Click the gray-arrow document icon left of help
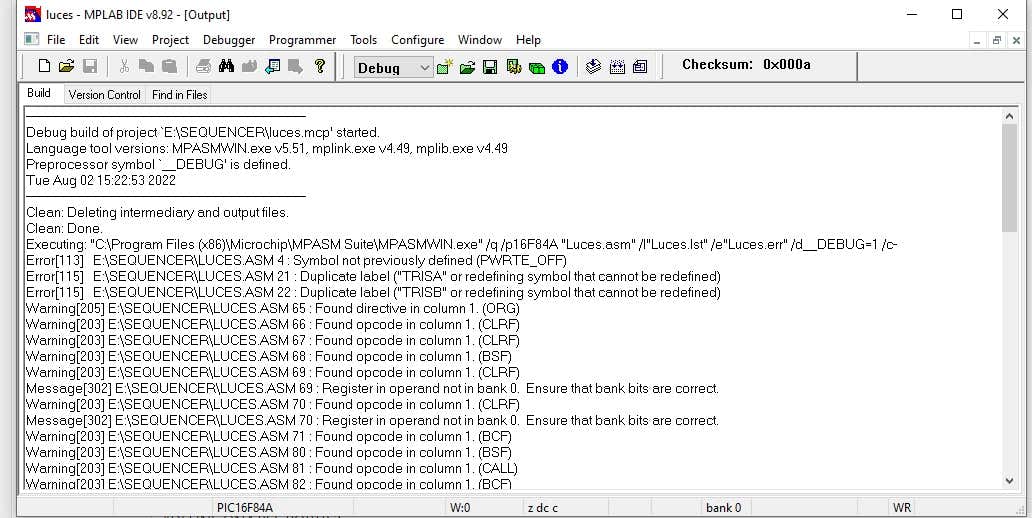 (x=296, y=66)
